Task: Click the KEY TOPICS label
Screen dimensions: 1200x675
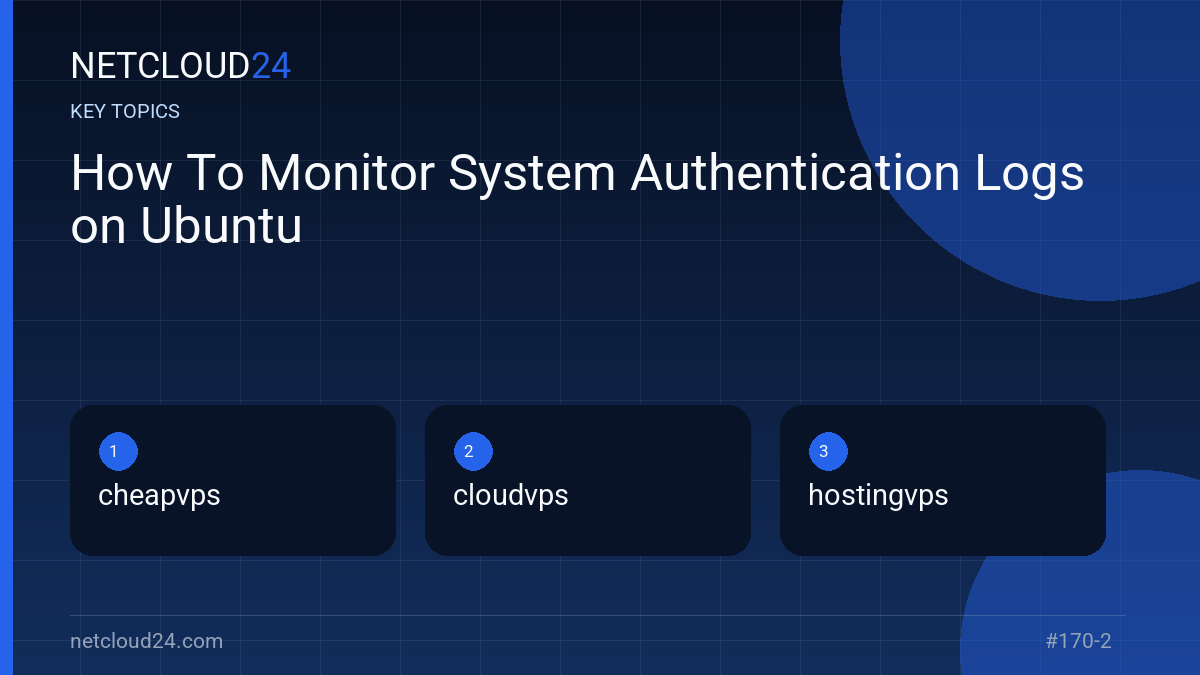Action: tap(125, 112)
